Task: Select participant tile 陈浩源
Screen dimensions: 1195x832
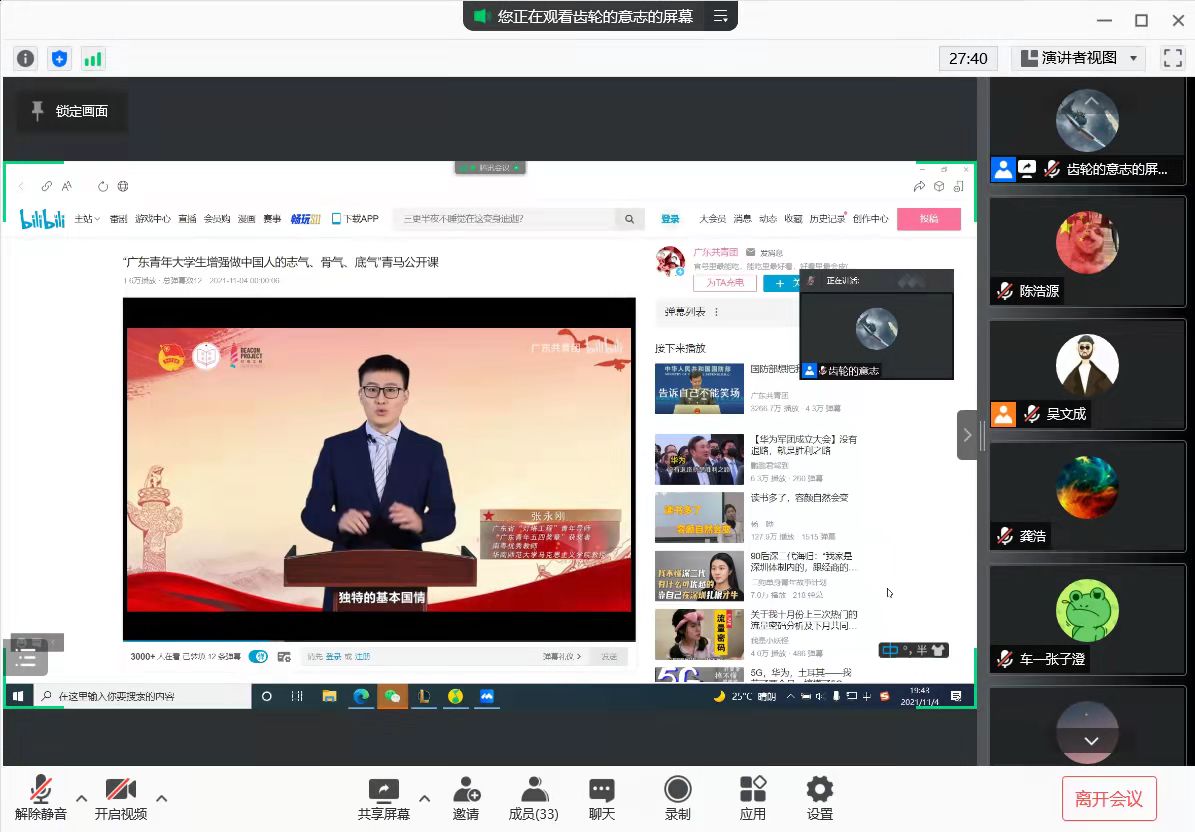Action: (x=1087, y=252)
